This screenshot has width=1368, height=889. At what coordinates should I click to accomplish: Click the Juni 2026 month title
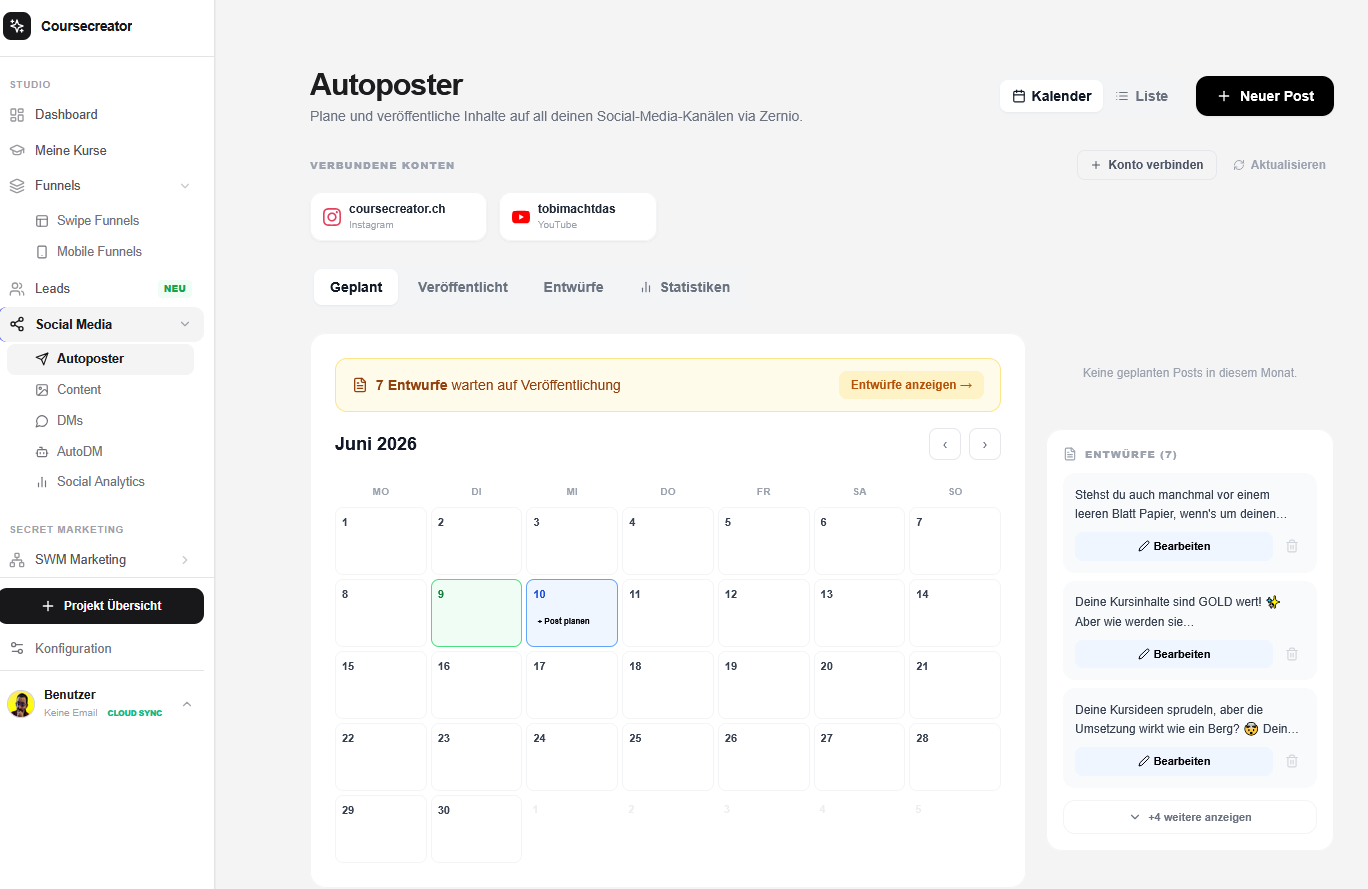click(x=376, y=444)
